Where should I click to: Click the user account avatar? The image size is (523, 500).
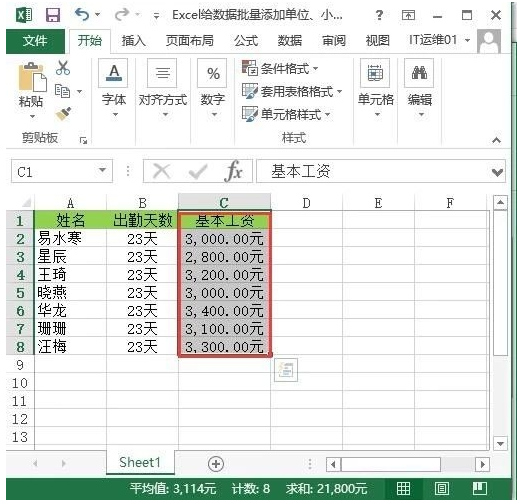[489, 41]
